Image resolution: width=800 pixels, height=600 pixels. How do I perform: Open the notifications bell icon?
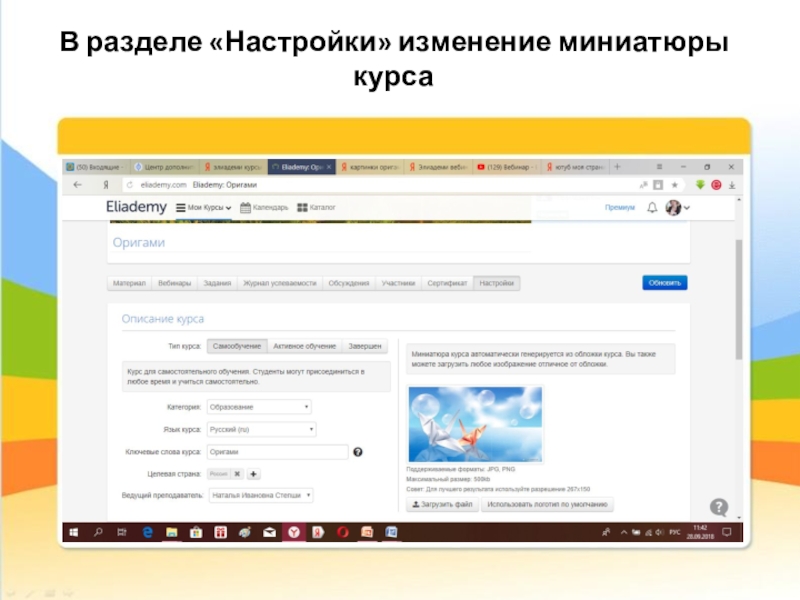(653, 208)
